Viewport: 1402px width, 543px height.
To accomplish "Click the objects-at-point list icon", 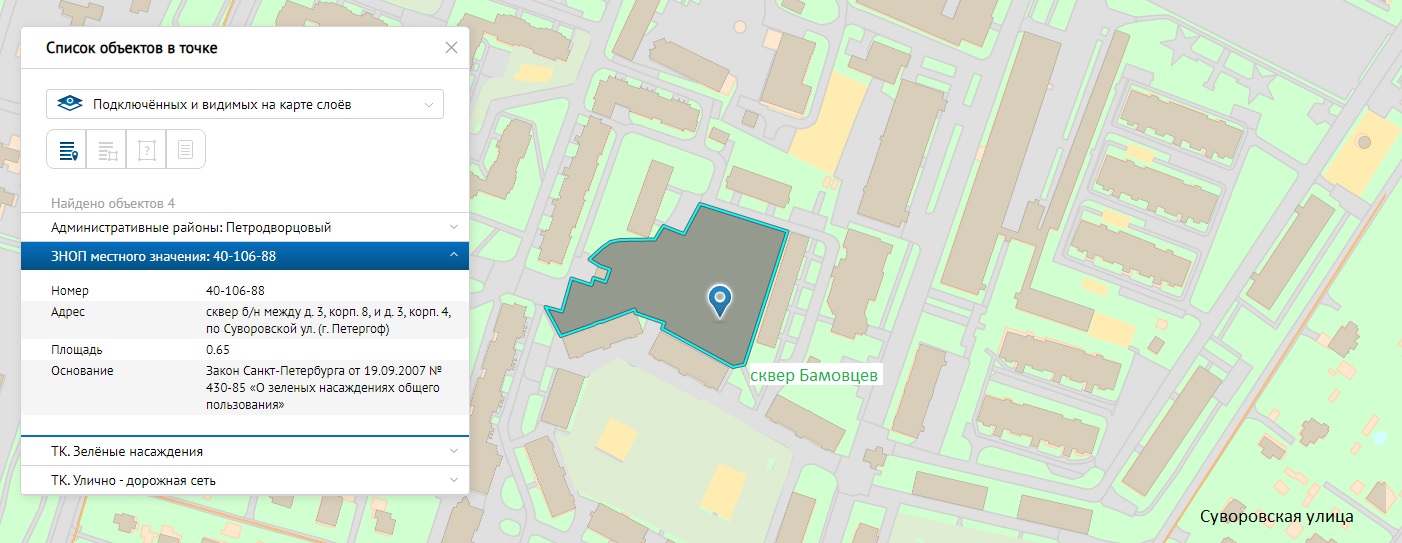I will [x=67, y=150].
